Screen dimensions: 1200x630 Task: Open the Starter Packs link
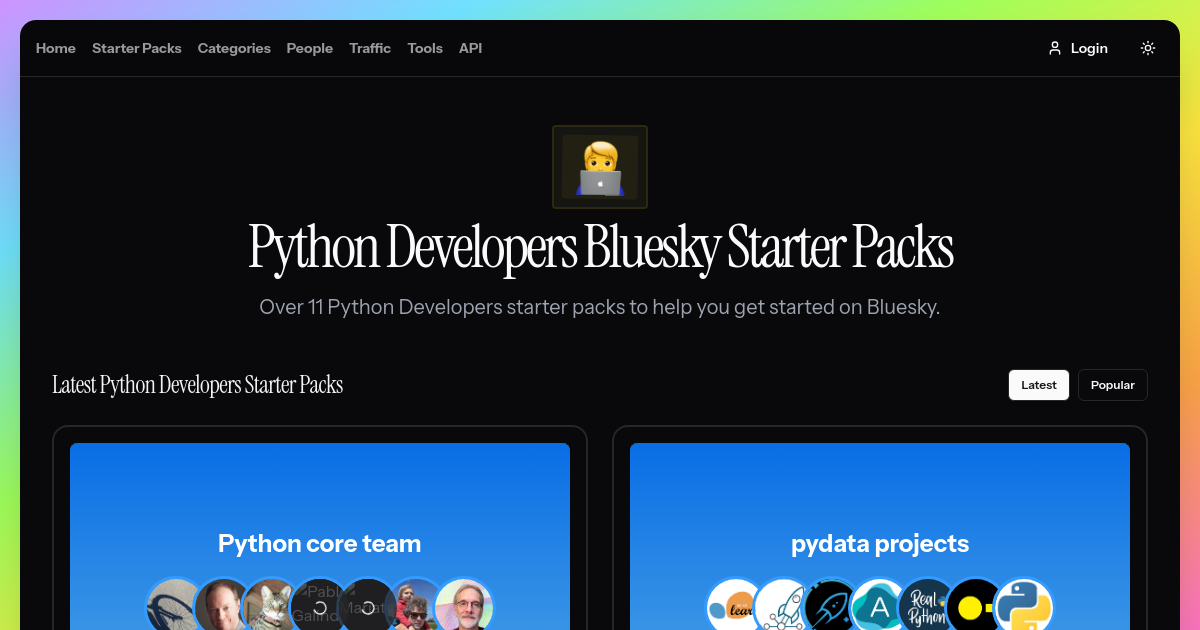(x=136, y=48)
